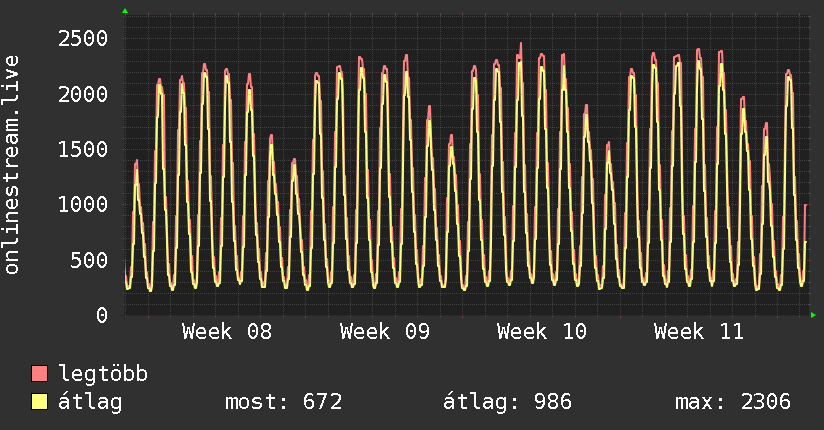Click the vertical onlinestream.live axis title
The image size is (824, 430).
coord(12,165)
